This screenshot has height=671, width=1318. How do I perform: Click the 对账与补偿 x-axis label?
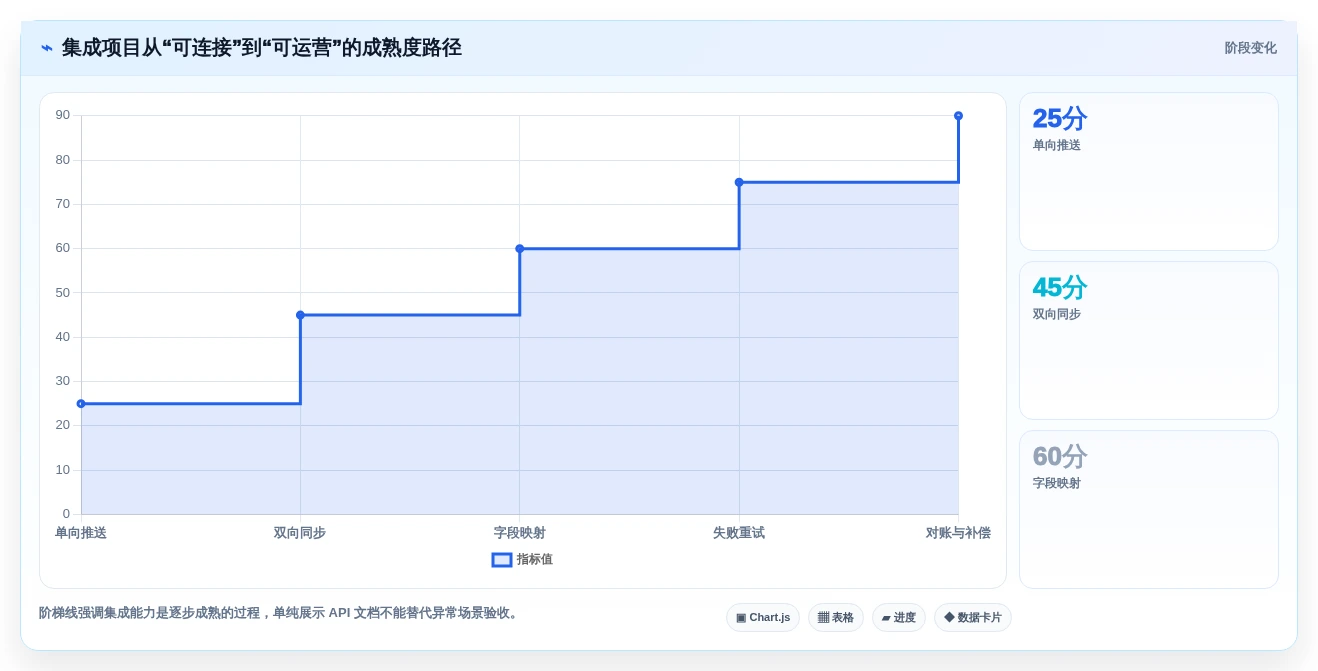(958, 533)
